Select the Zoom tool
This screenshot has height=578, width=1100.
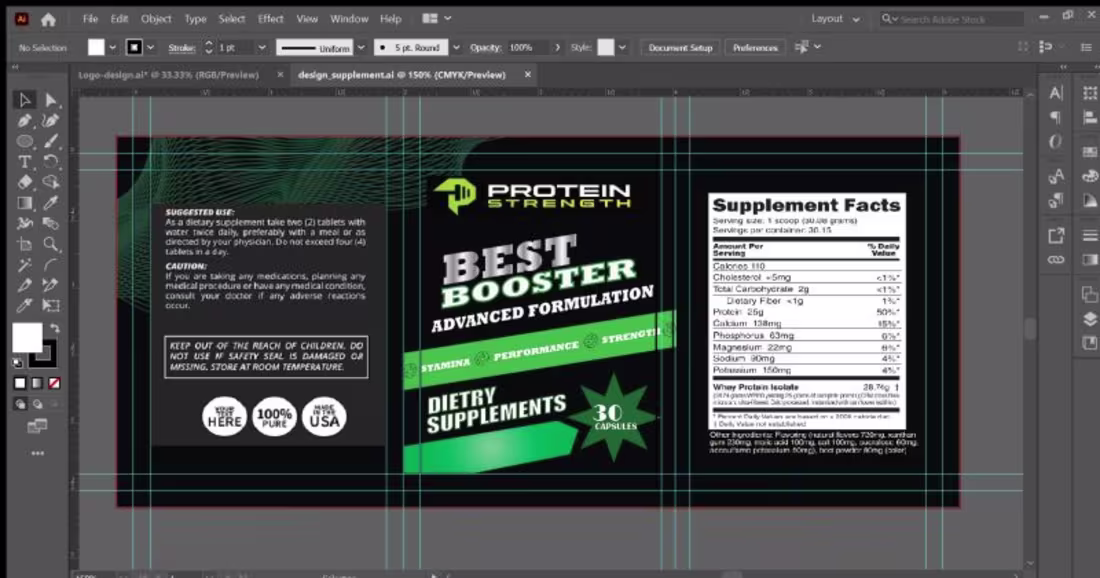(x=50, y=243)
